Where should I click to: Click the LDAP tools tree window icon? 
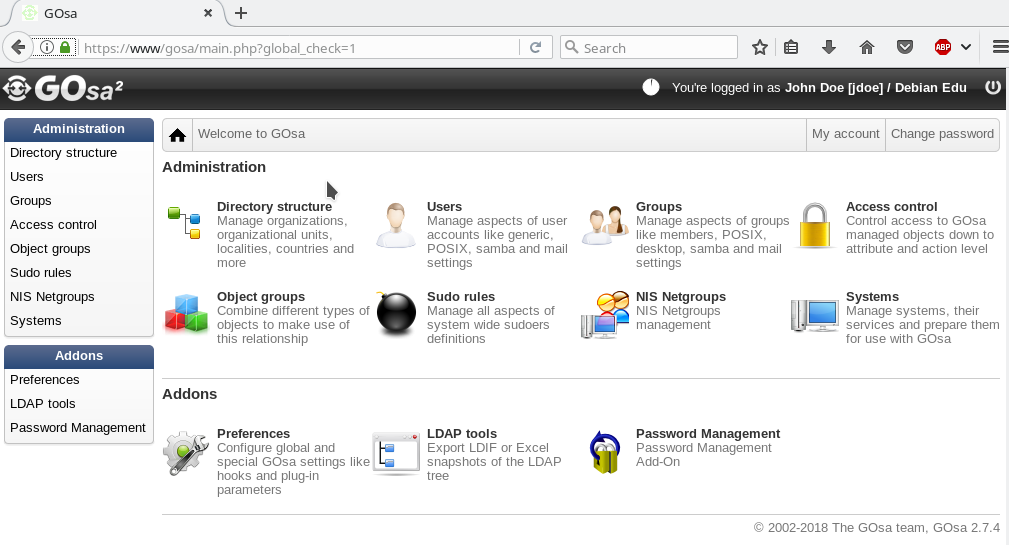click(x=396, y=454)
